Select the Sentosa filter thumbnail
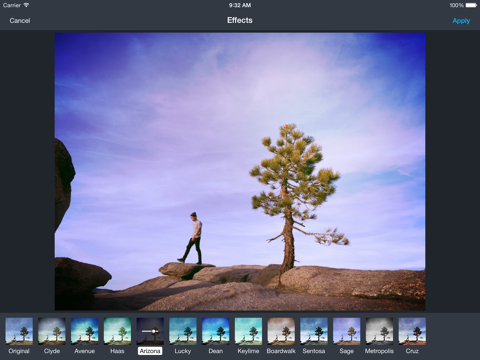 [x=314, y=331]
